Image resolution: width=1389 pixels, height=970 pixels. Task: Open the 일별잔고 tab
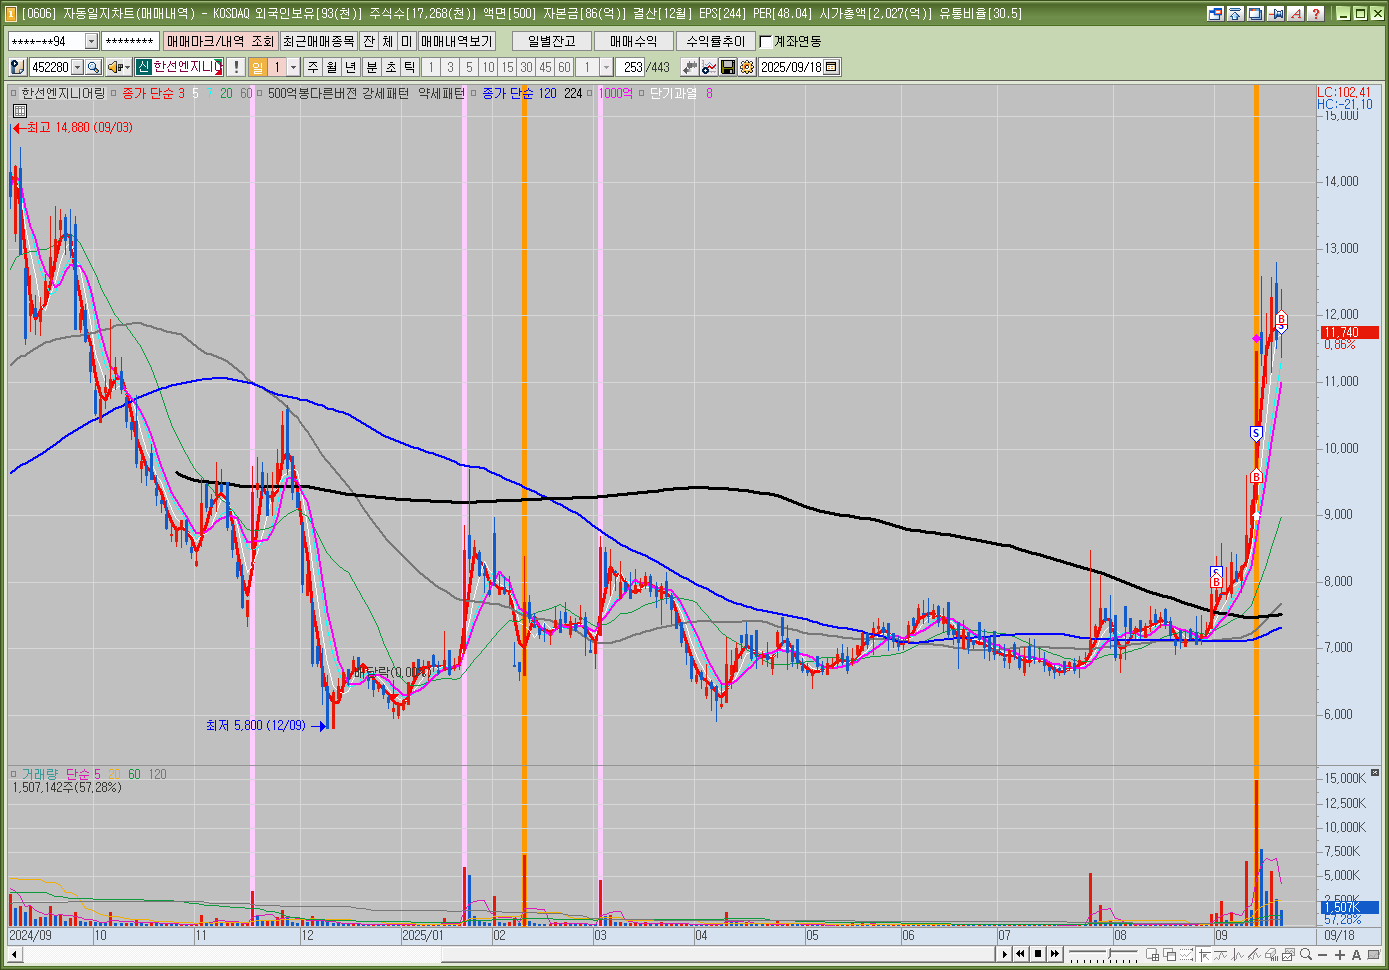pos(552,41)
